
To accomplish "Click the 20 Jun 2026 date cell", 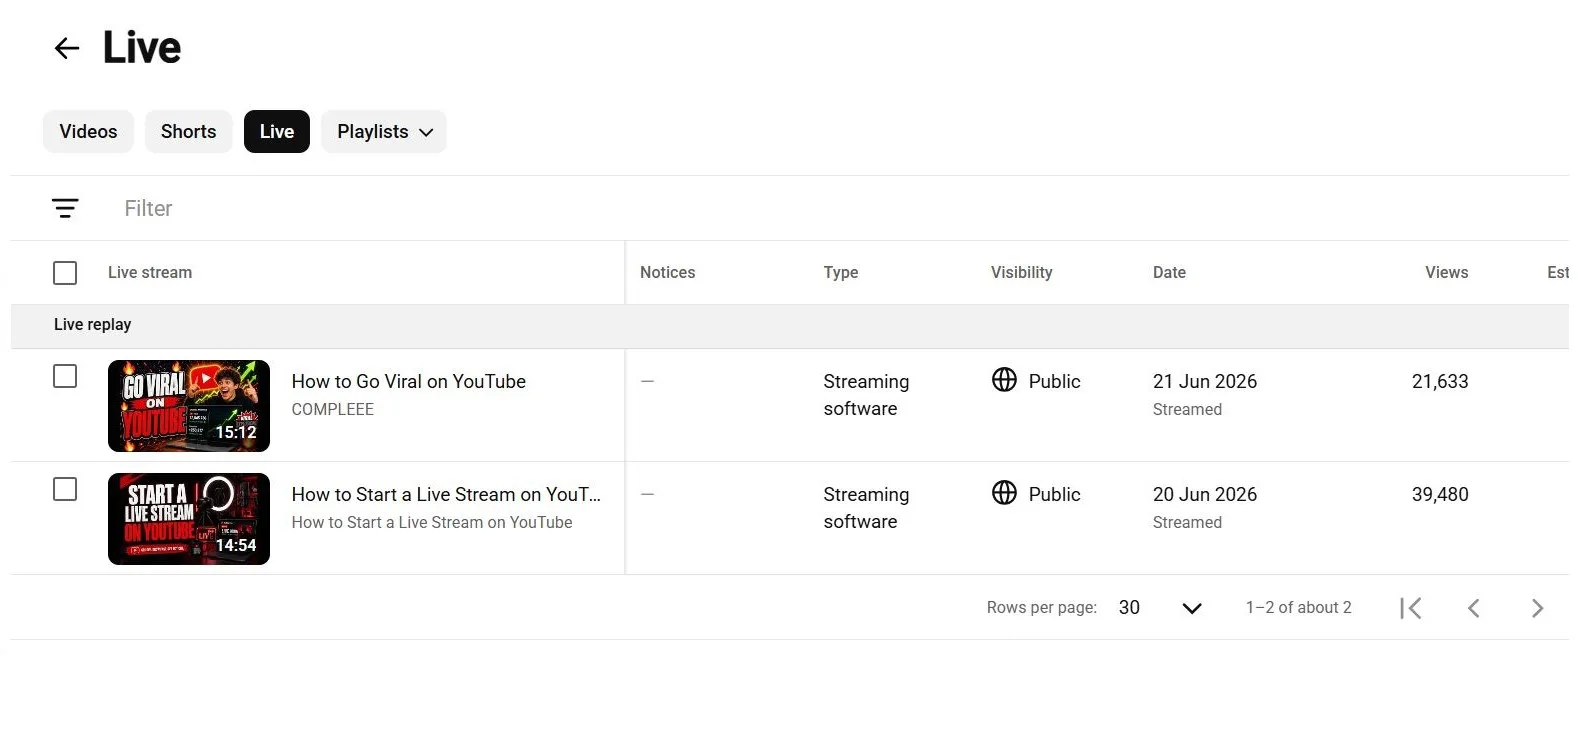I will click(x=1205, y=494).
